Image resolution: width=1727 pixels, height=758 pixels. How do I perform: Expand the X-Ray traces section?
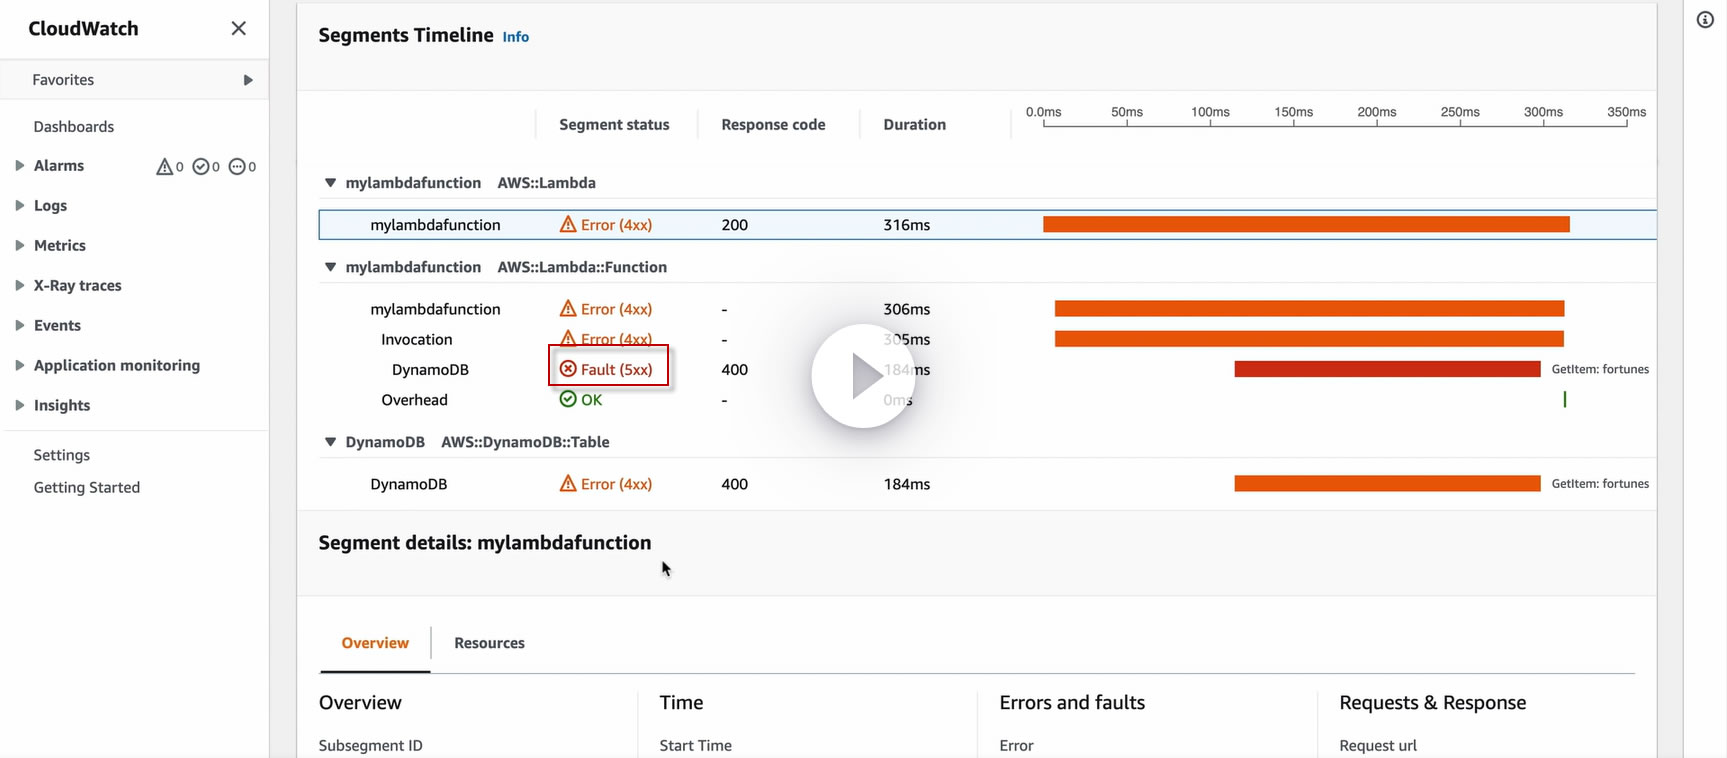pyautogui.click(x=19, y=285)
